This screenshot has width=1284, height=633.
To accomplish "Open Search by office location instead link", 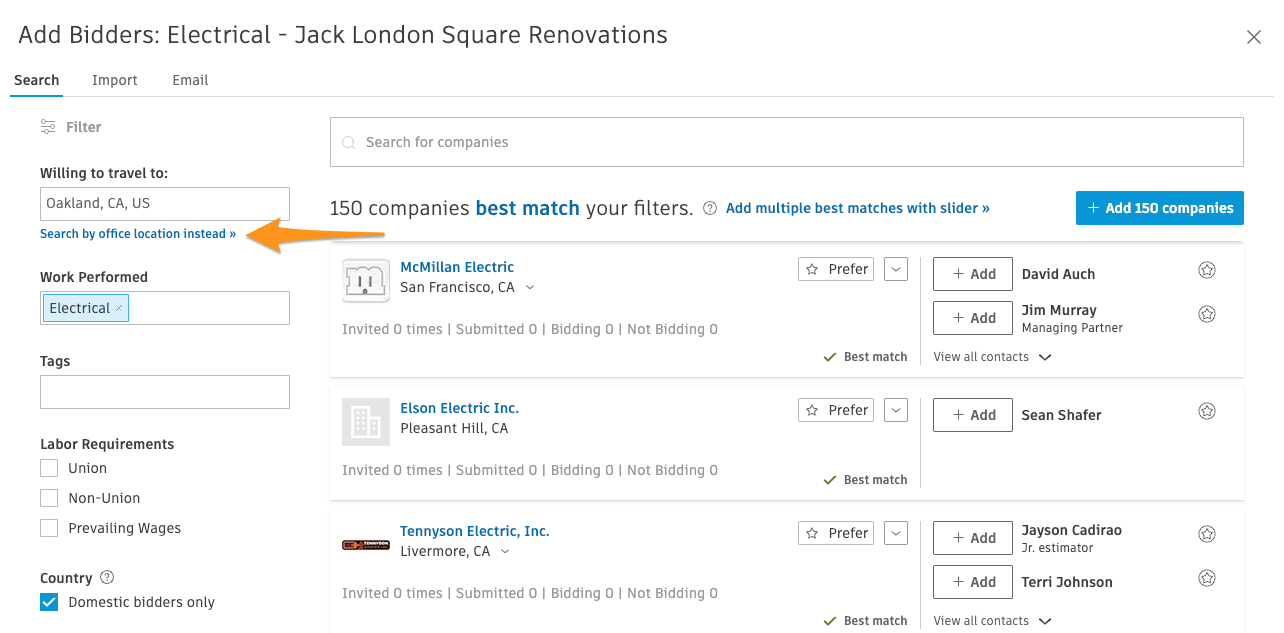I will click(x=137, y=233).
